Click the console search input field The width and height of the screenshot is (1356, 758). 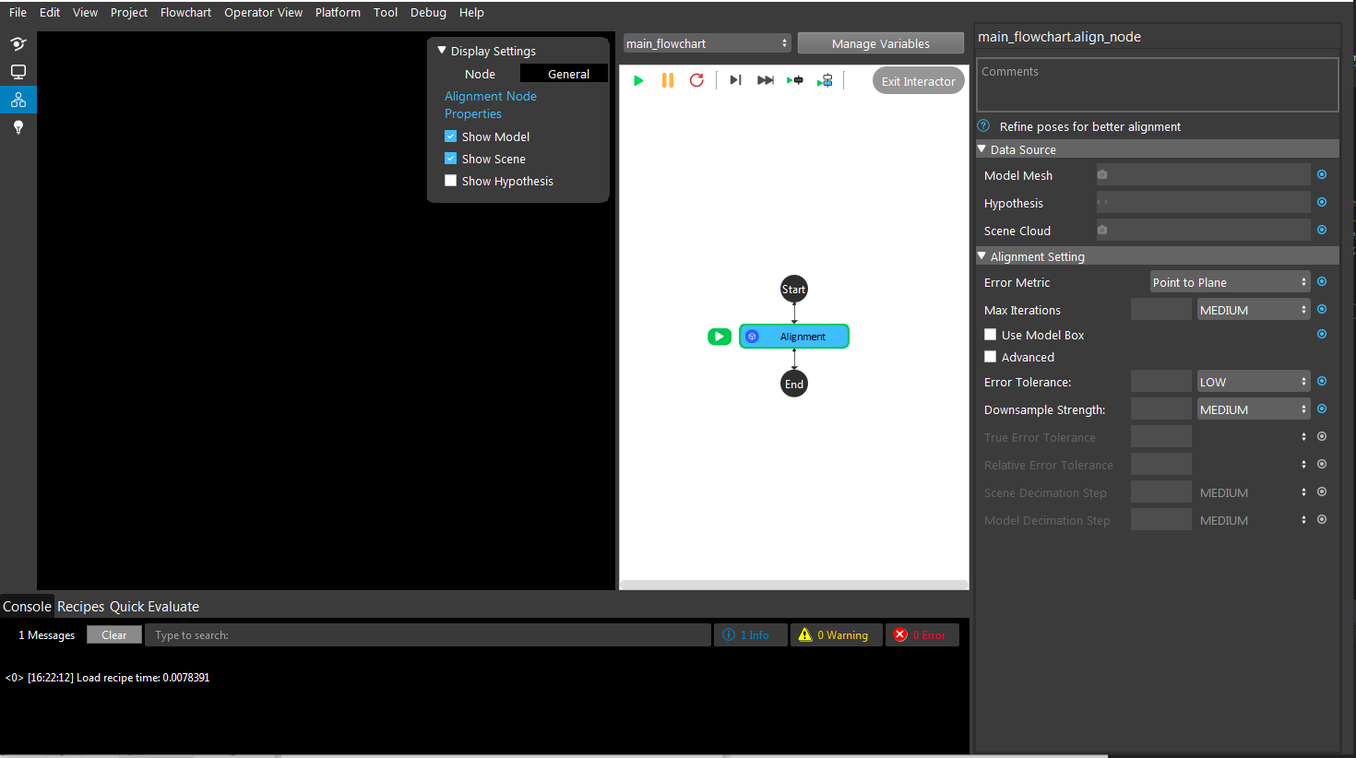coord(428,635)
